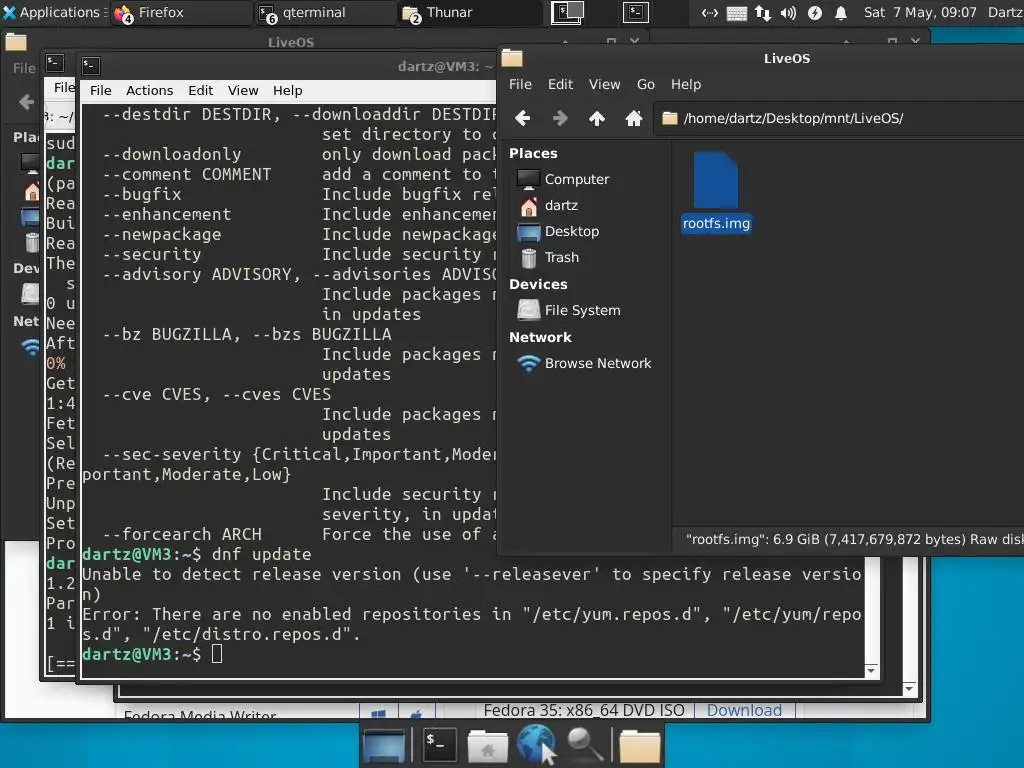Open qterminal Actions menu
This screenshot has width=1024, height=768.
(150, 90)
